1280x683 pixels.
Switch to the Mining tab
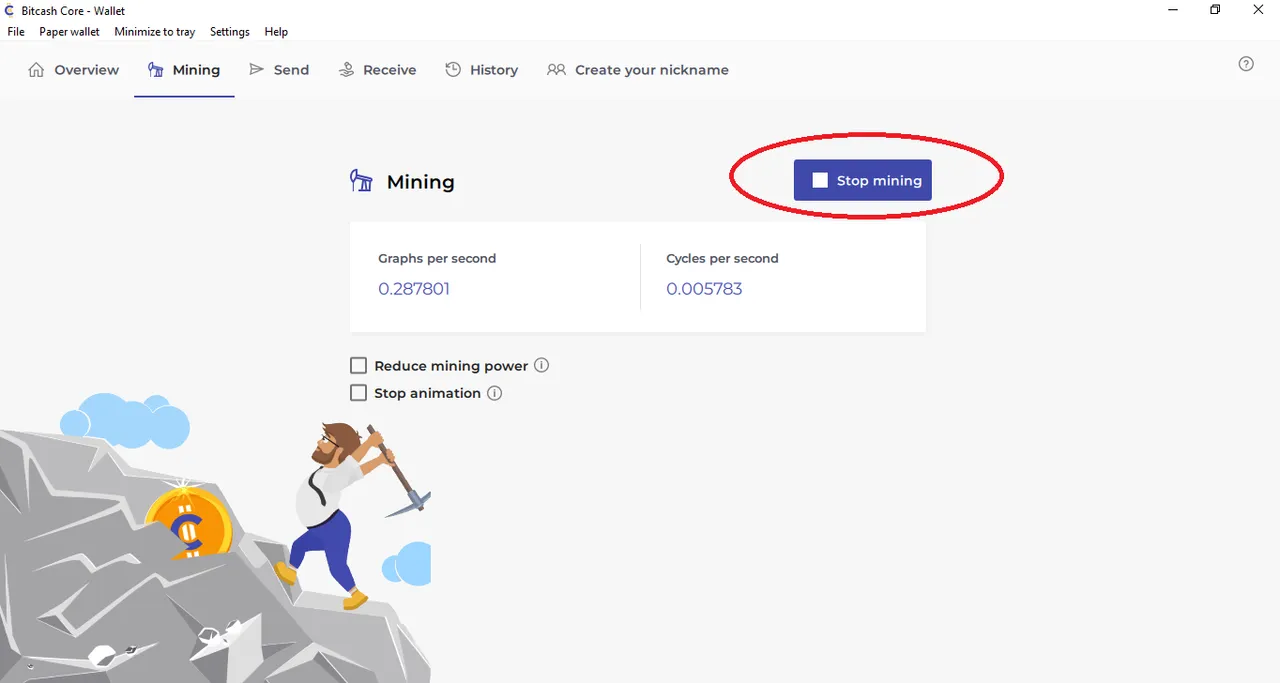(184, 70)
